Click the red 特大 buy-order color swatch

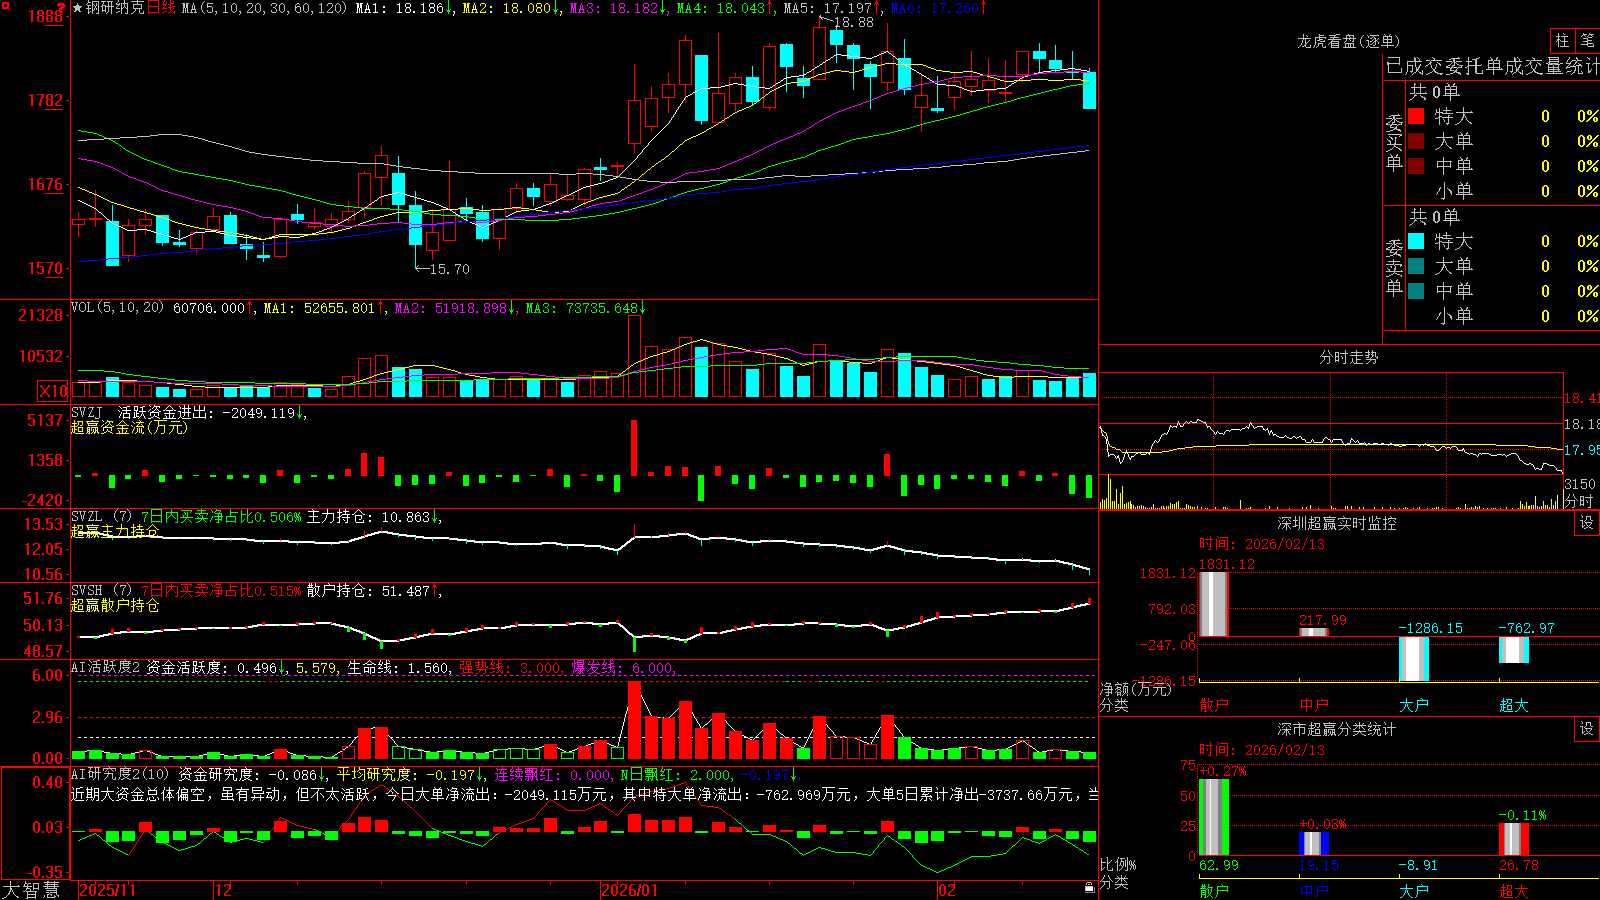tap(1416, 116)
